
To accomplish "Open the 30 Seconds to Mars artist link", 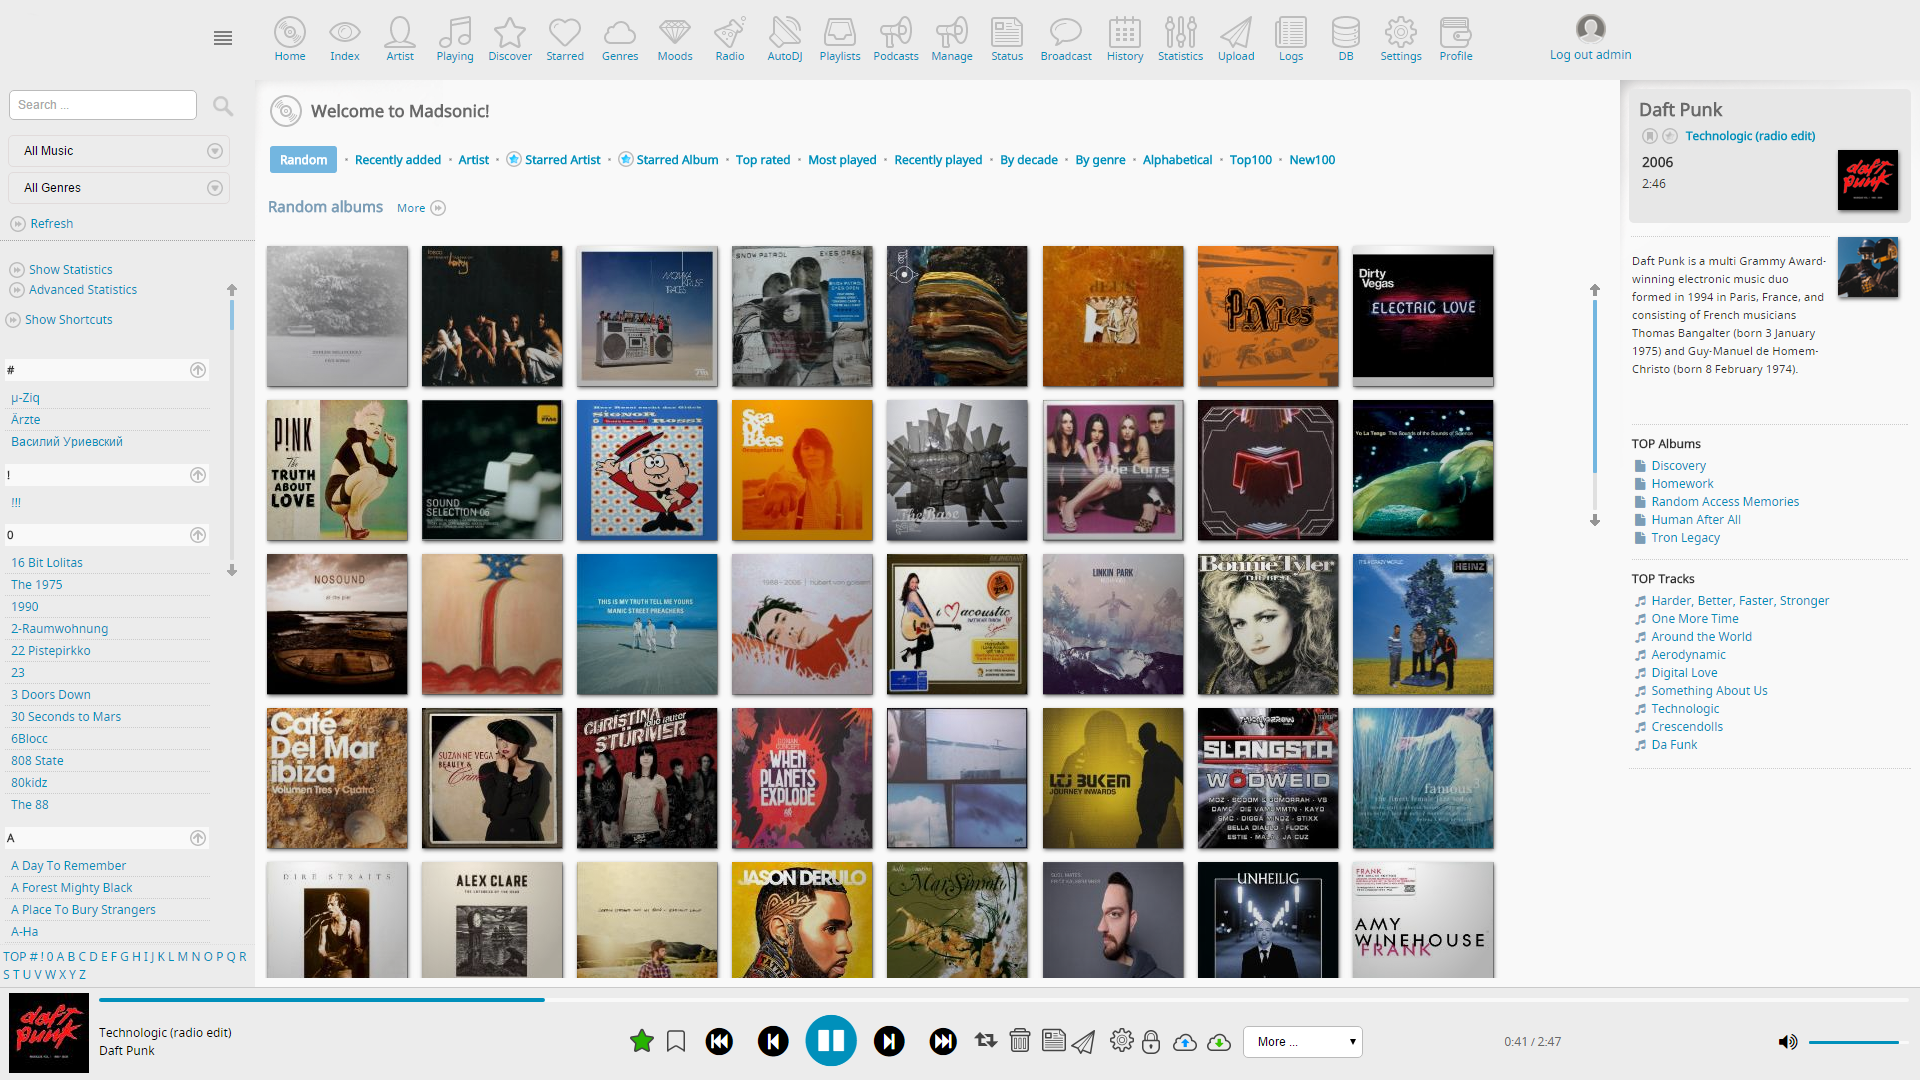I will coord(66,717).
